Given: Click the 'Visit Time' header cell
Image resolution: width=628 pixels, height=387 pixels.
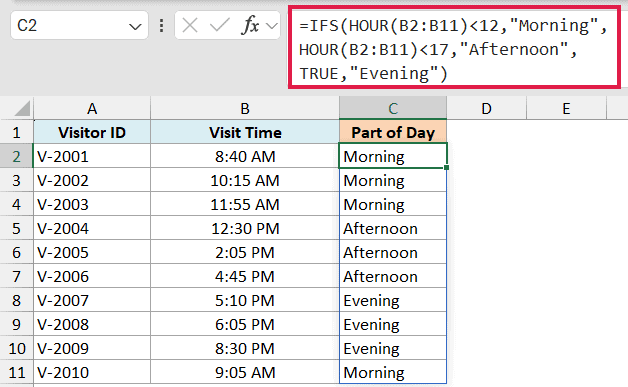Looking at the screenshot, I should point(245,132).
